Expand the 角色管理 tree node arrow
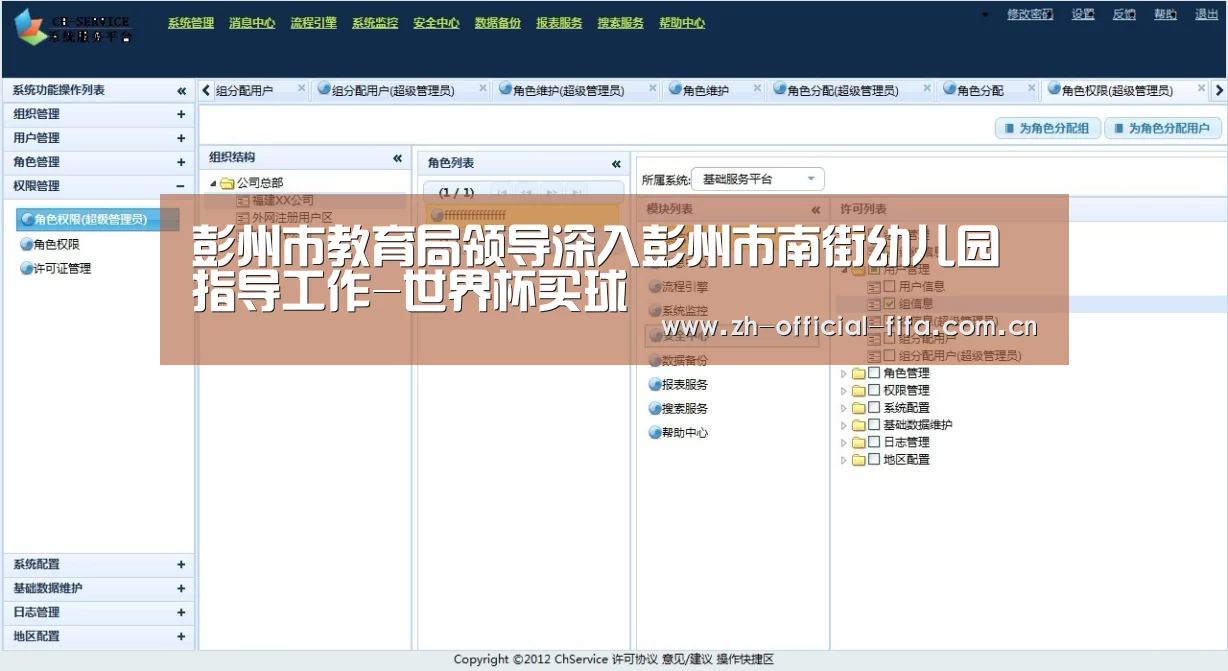 (843, 374)
